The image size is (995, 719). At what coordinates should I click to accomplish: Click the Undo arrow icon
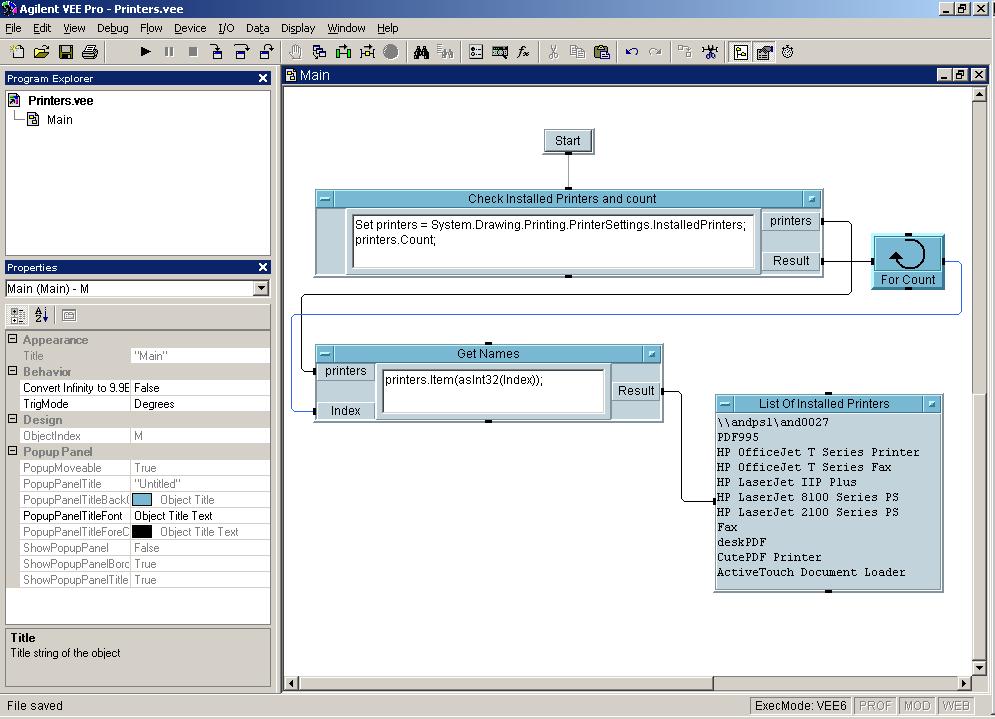click(x=631, y=52)
